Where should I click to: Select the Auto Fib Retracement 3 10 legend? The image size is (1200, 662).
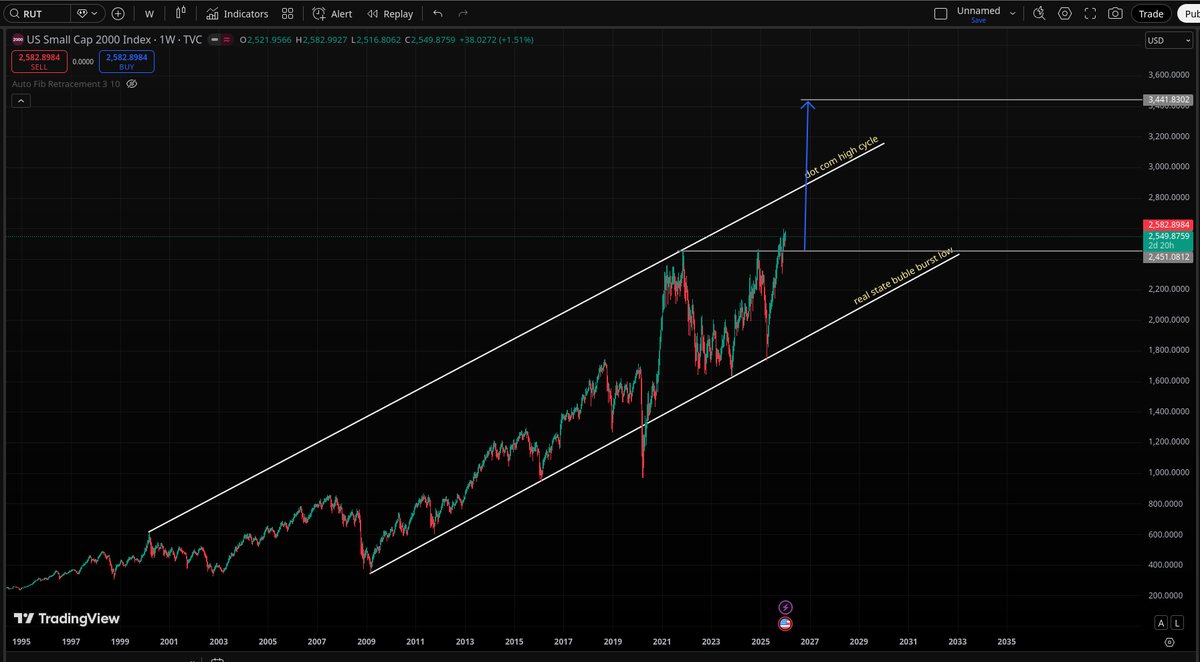pos(66,84)
